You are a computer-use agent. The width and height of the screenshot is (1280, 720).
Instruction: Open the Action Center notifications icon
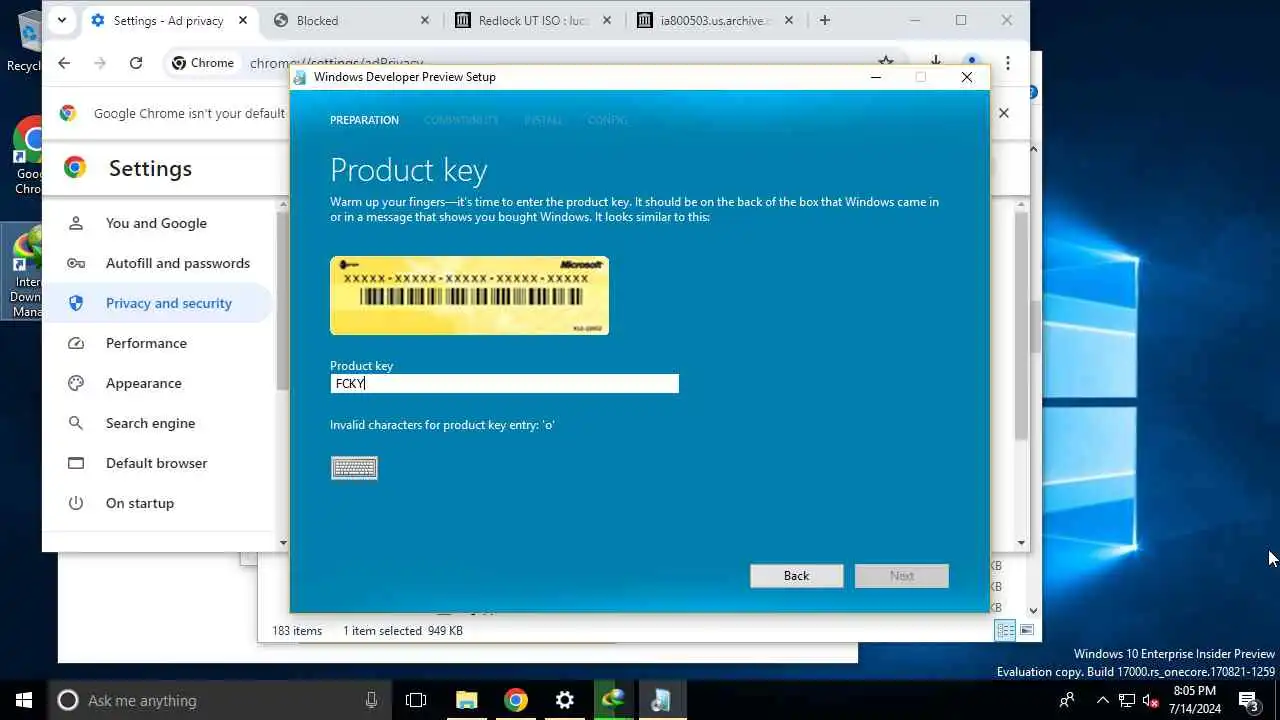[x=1249, y=700]
